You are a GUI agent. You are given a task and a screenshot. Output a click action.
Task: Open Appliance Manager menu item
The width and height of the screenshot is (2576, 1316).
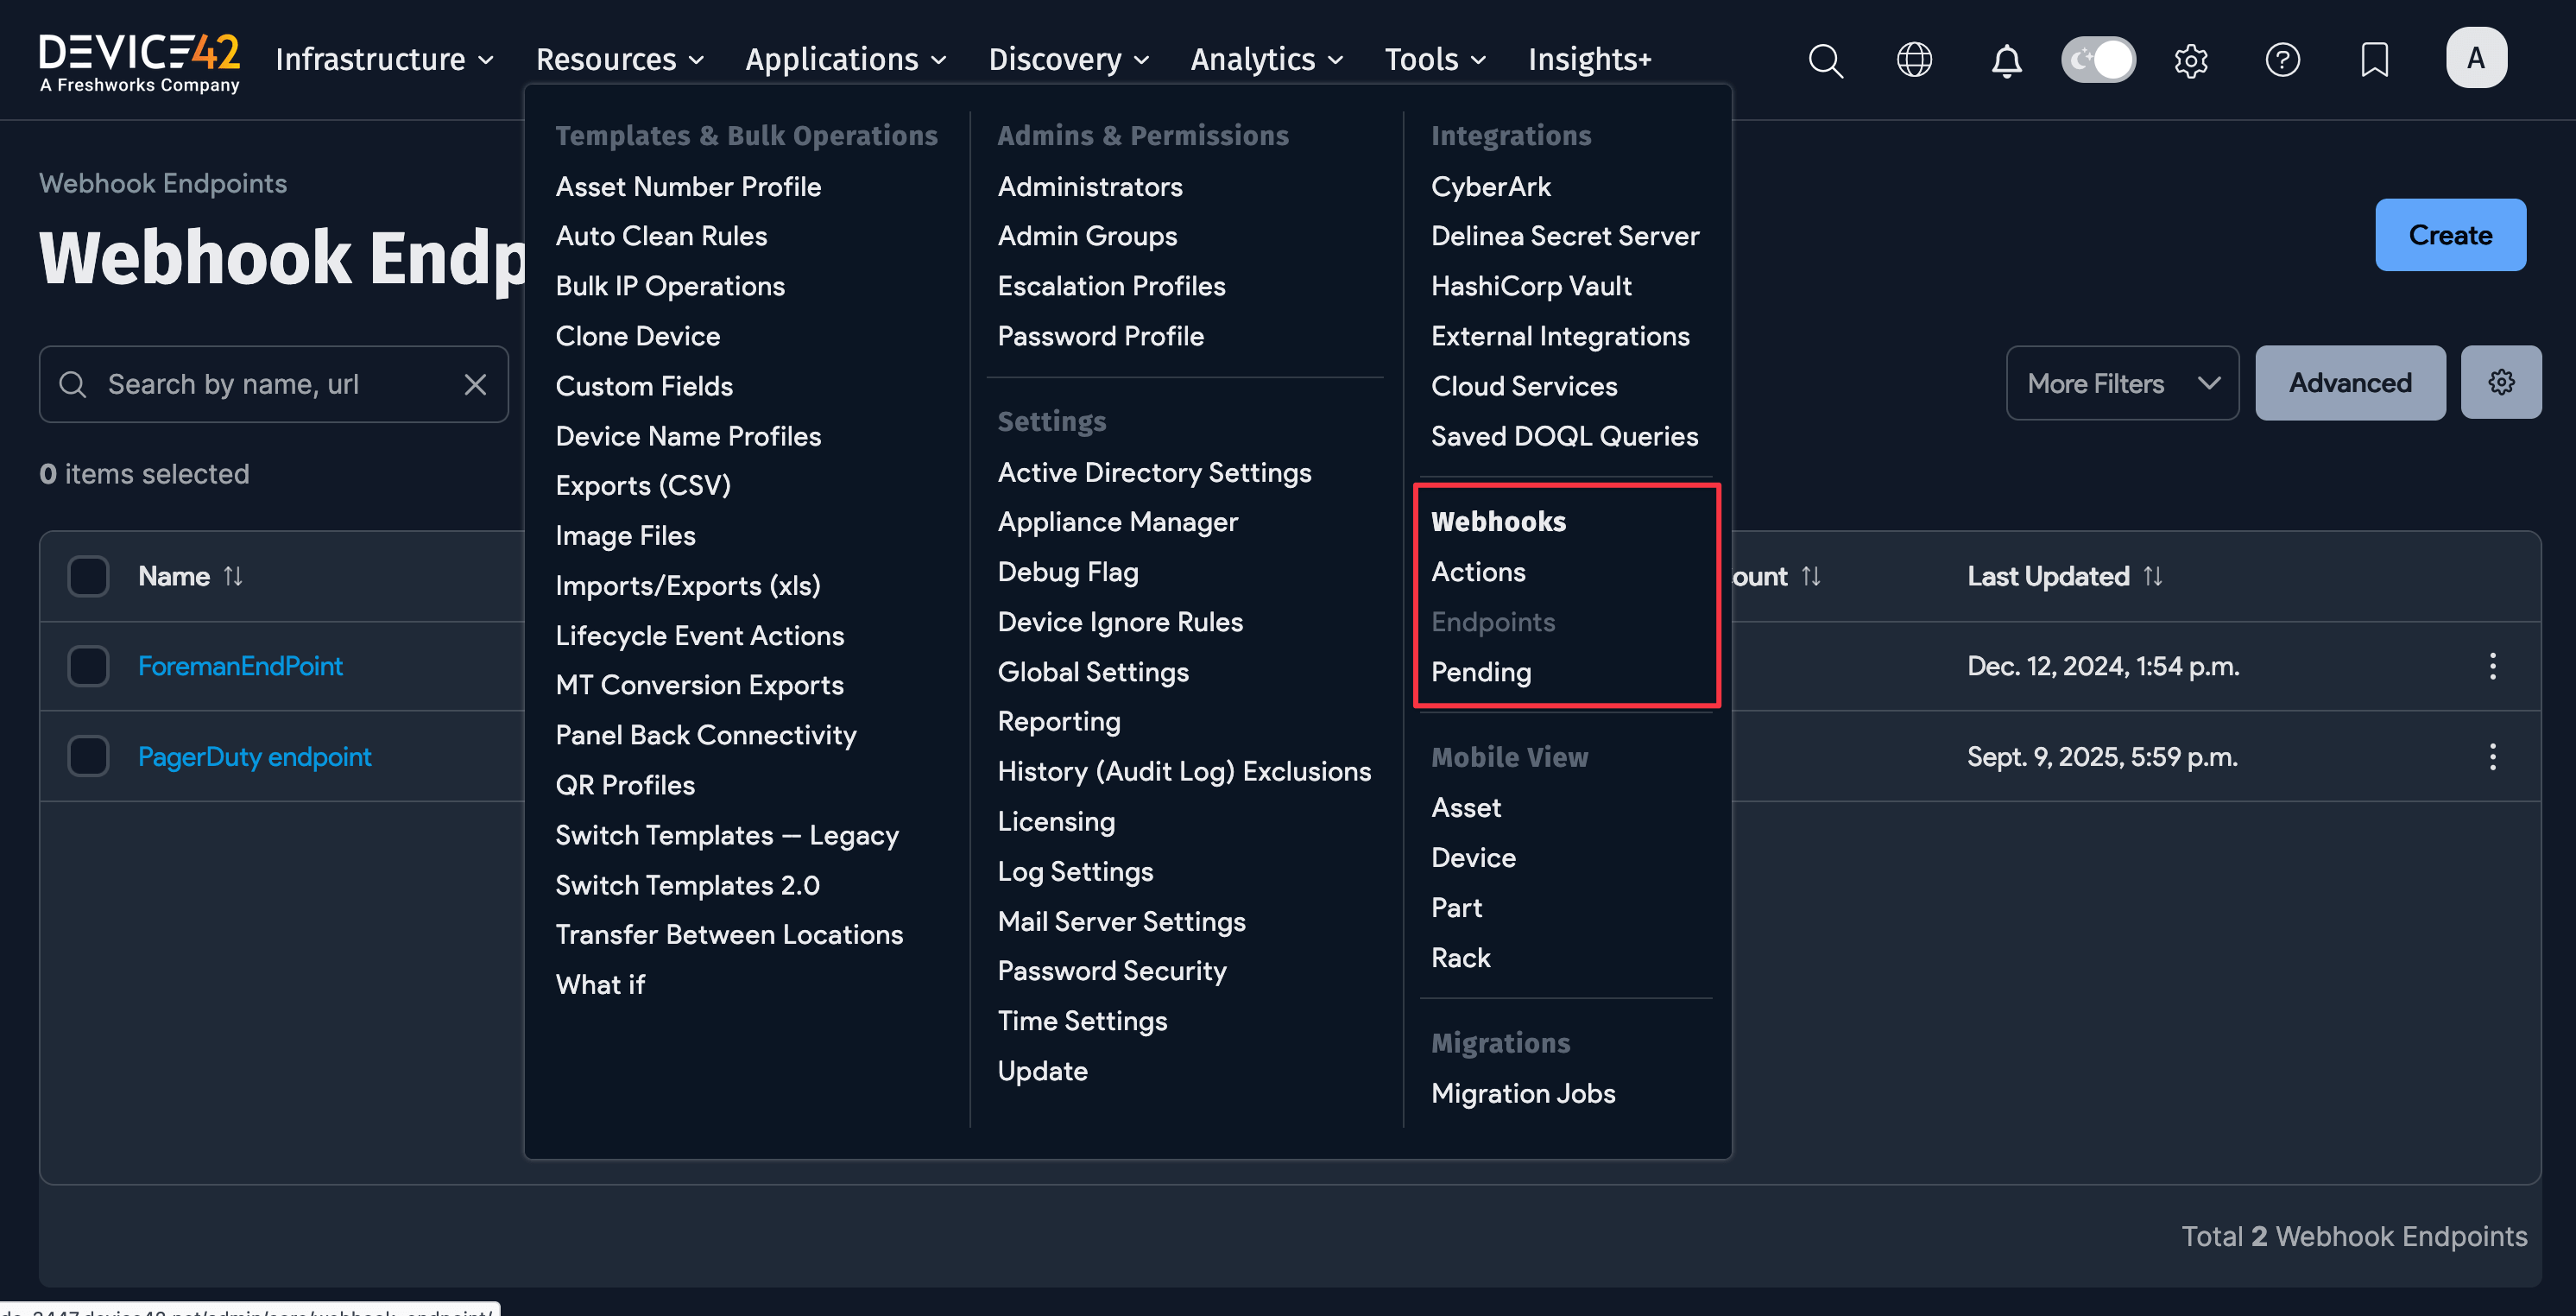point(1117,522)
